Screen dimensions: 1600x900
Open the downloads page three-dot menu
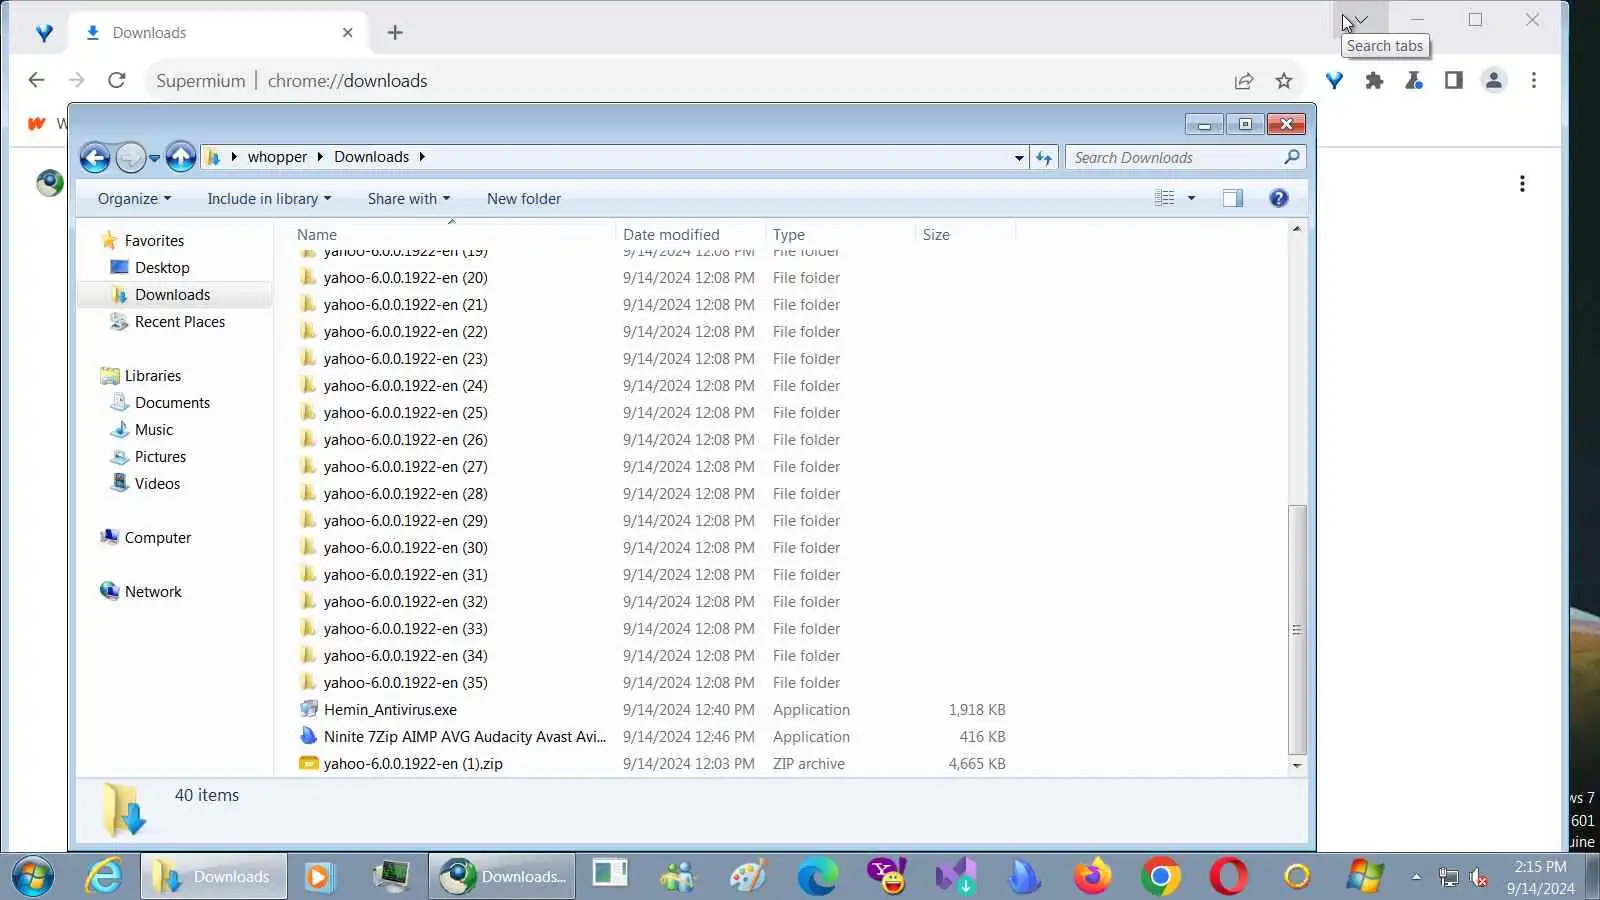point(1522,184)
